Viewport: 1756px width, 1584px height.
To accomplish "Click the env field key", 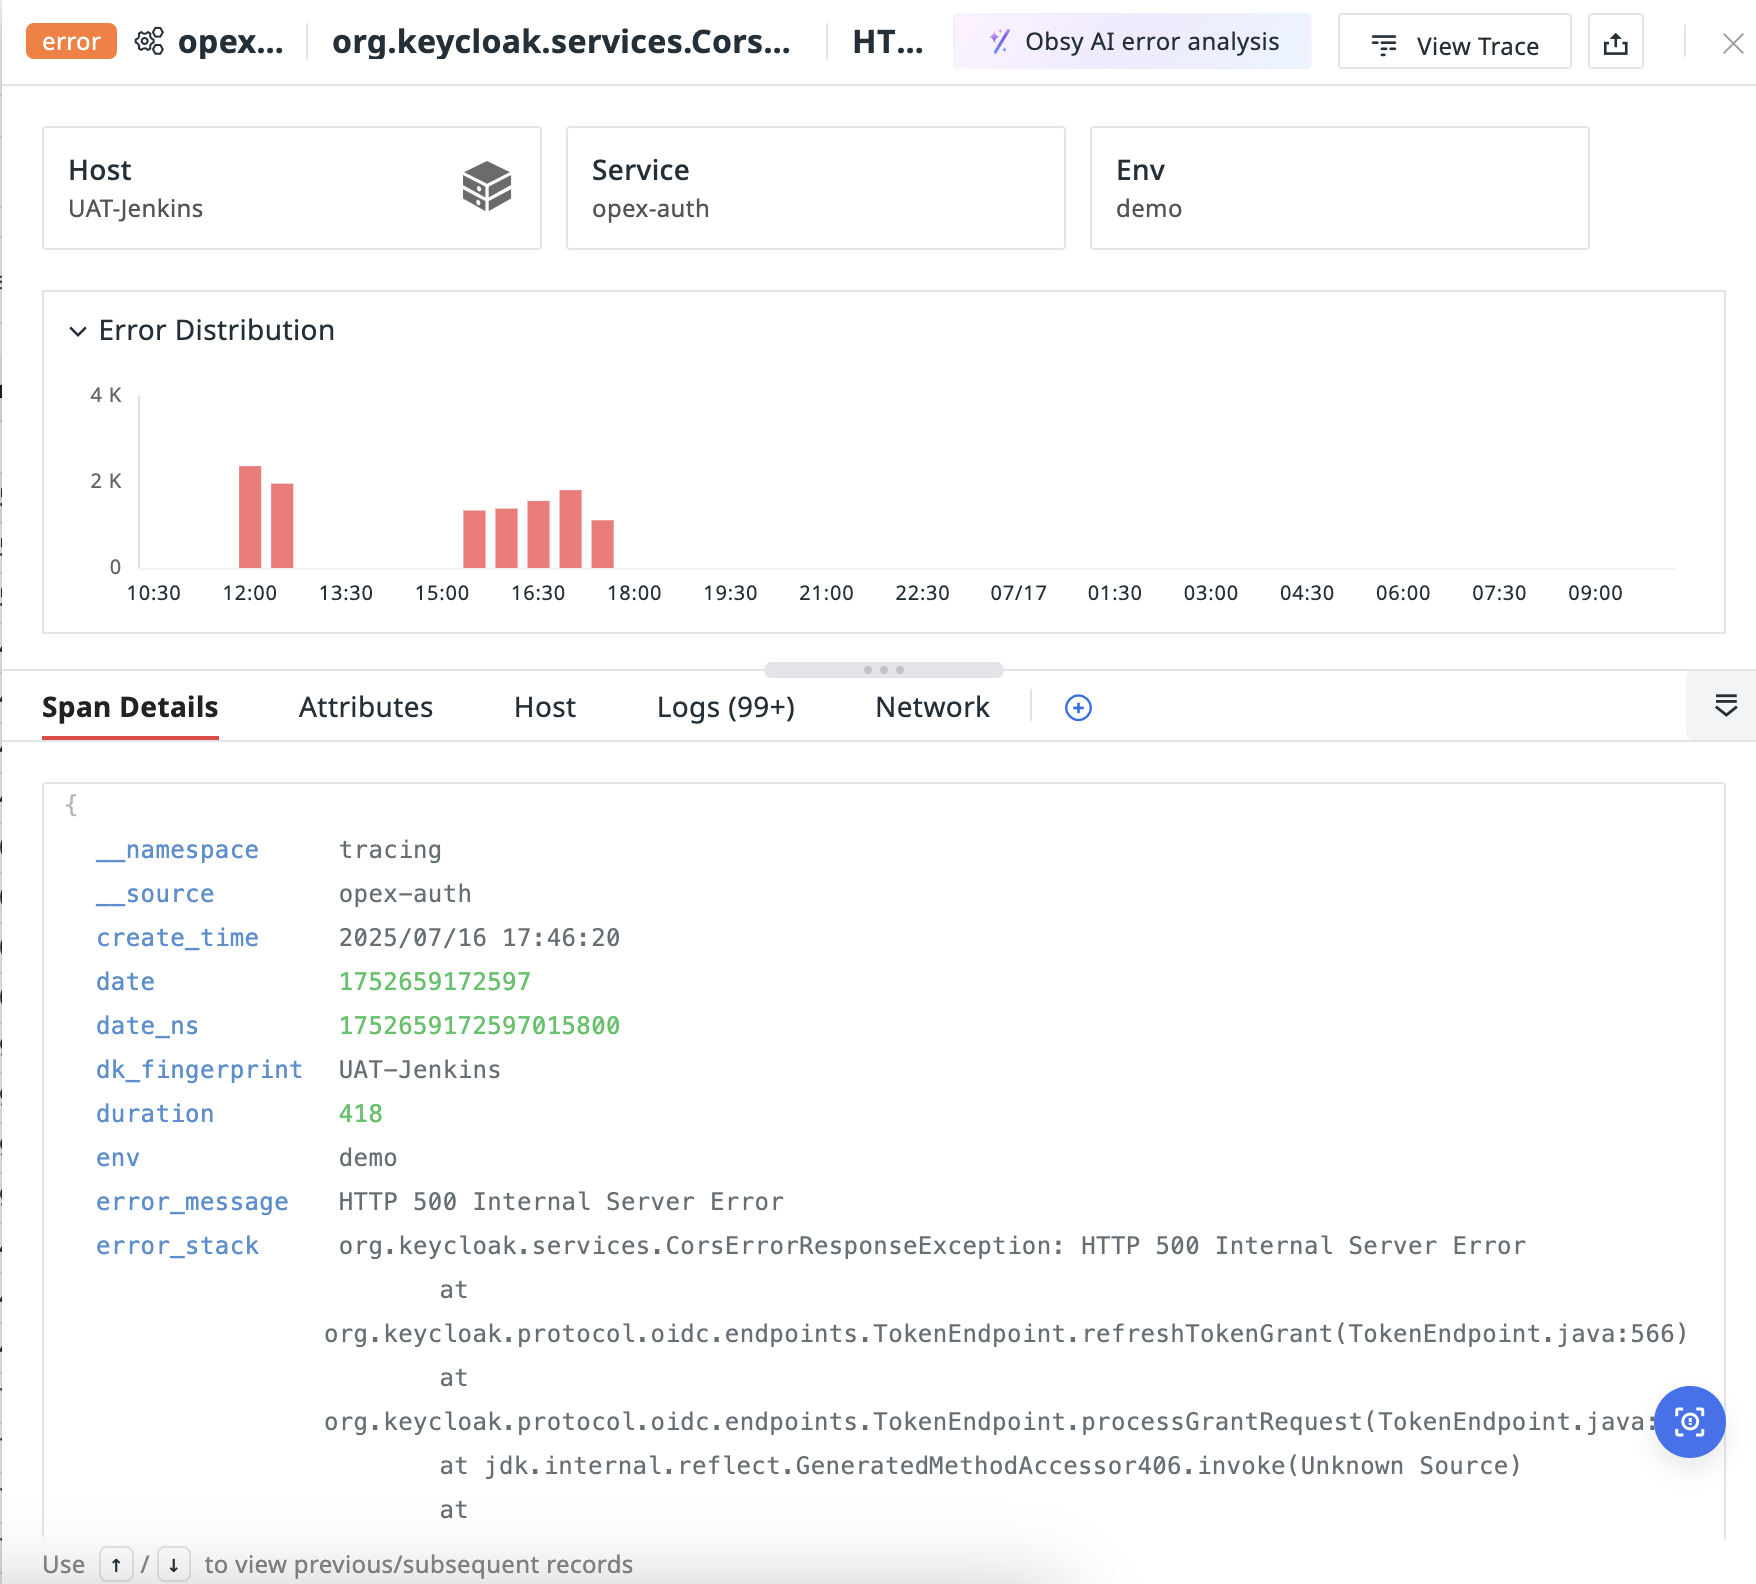I will (118, 1158).
